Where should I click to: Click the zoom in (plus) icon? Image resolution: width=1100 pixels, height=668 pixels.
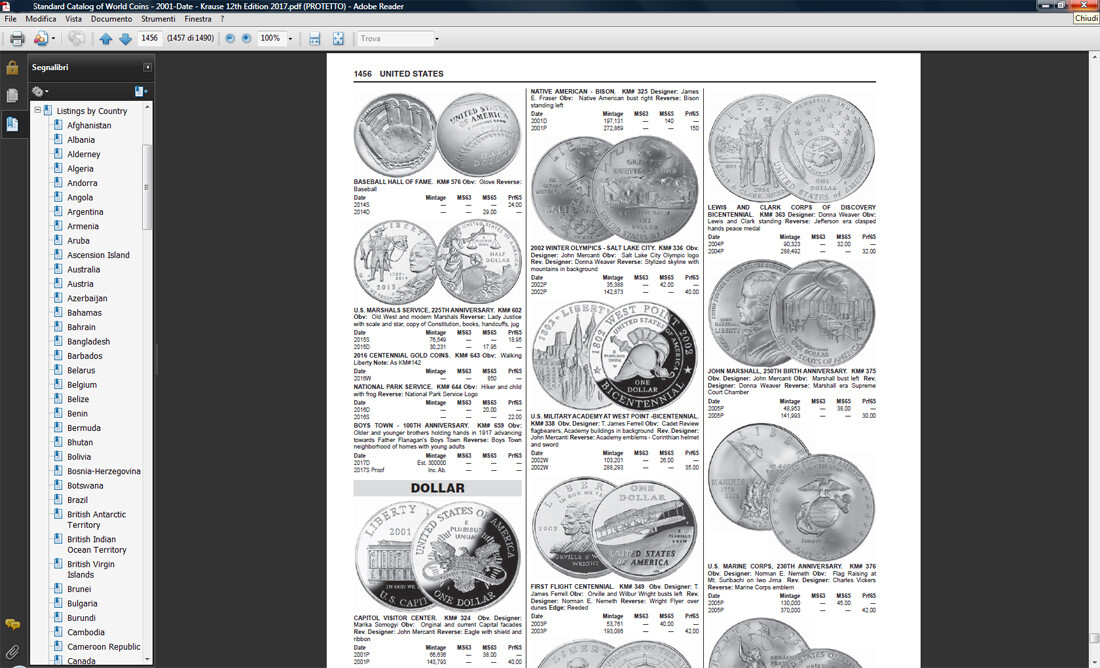tap(246, 39)
